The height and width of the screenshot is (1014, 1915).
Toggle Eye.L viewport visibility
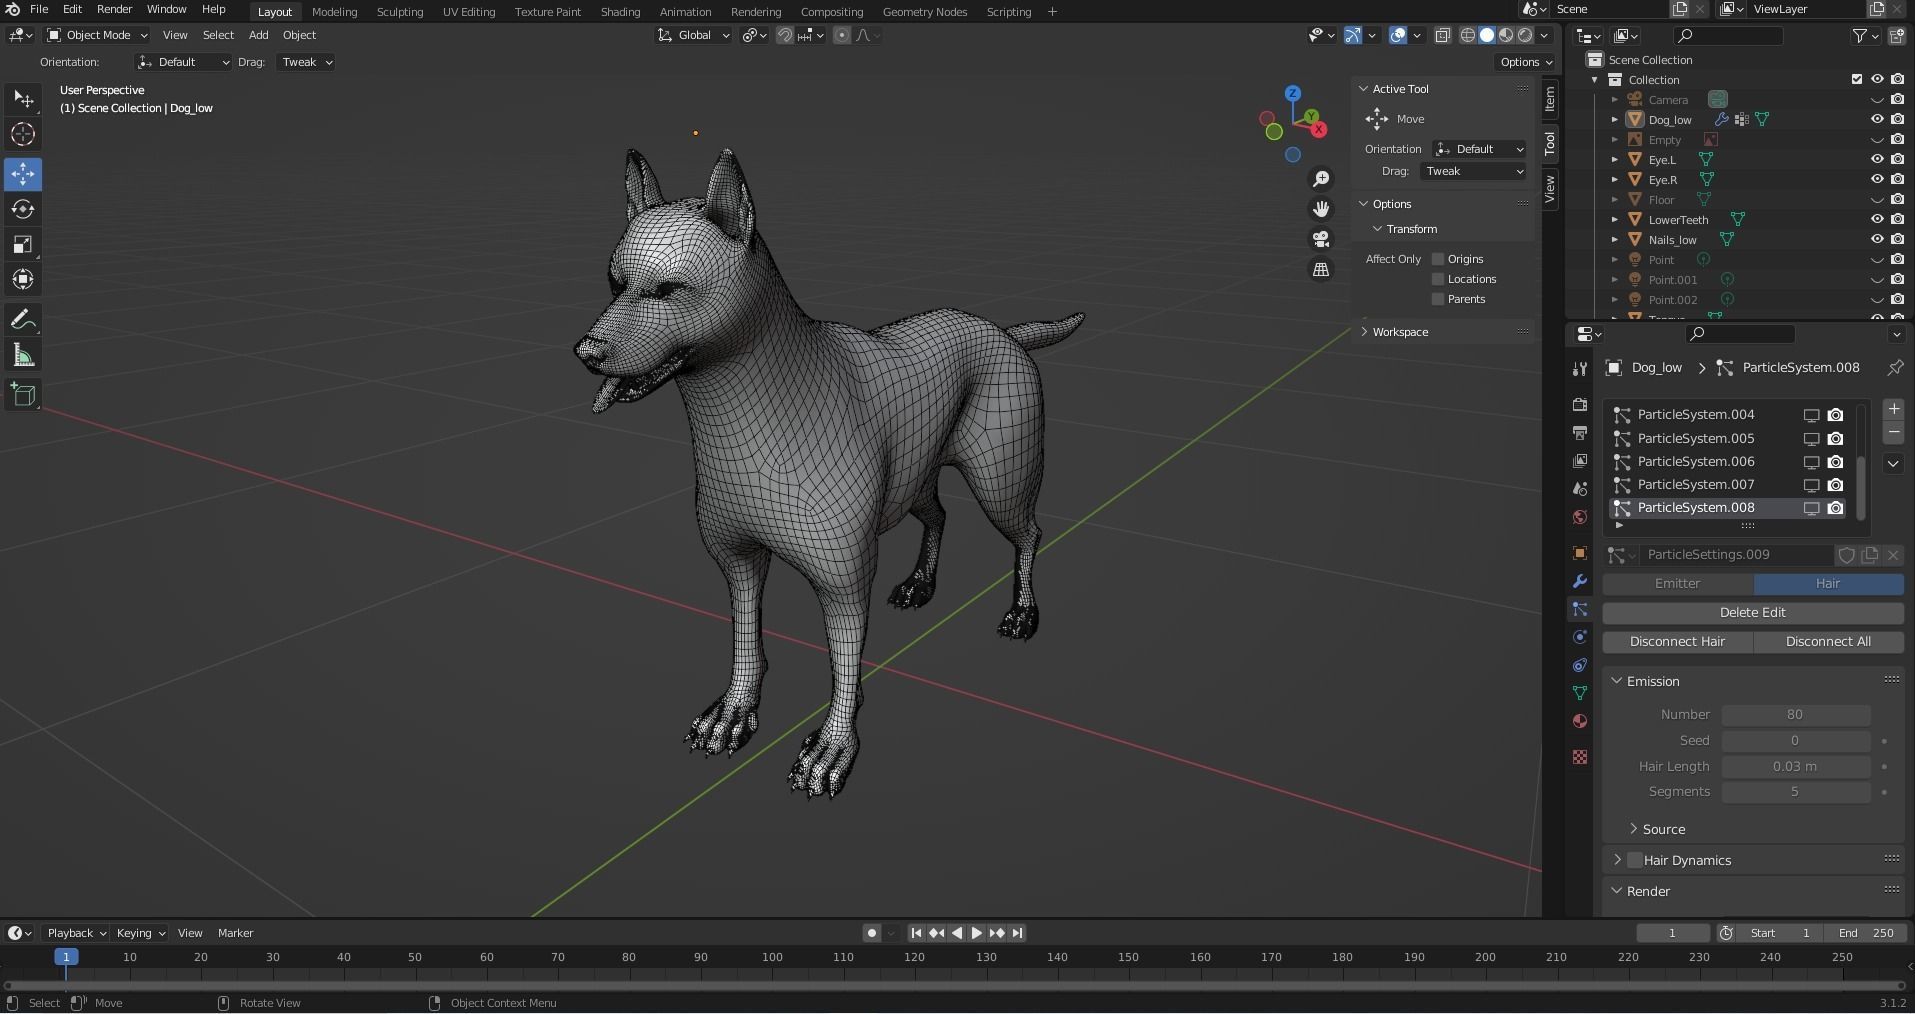click(x=1877, y=159)
